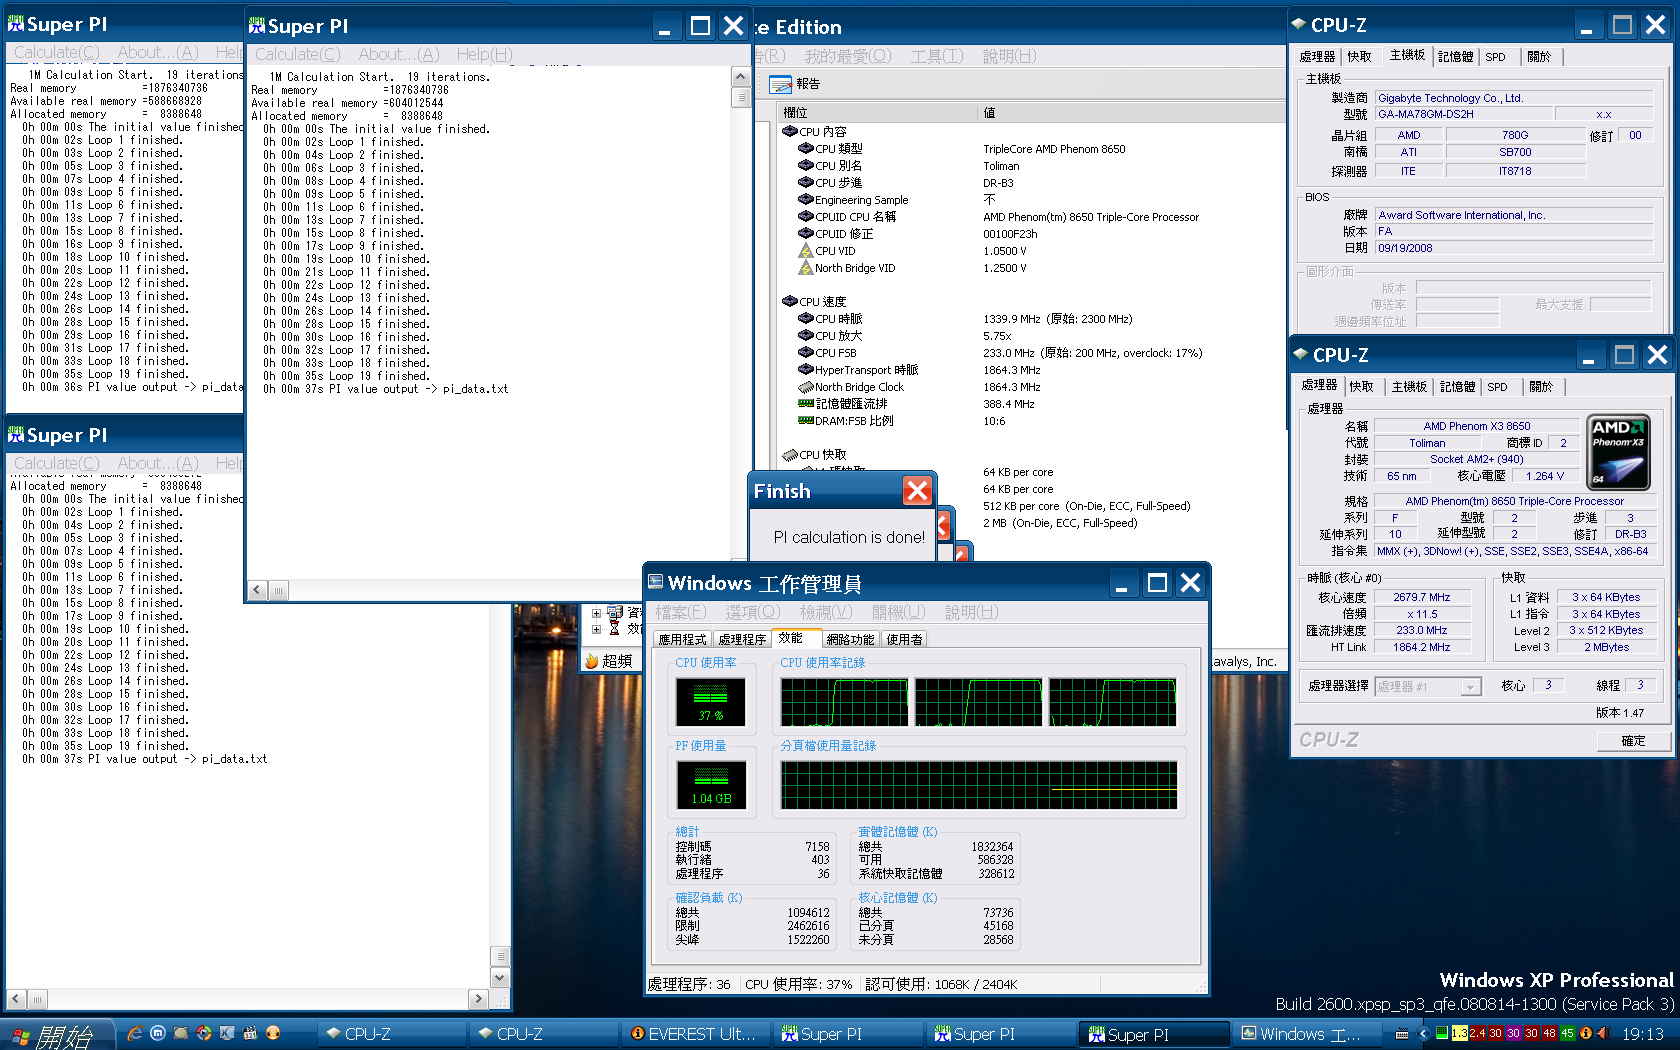Open Calculate(C) menu in the frontmost Super PI
Viewport: 1680px width, 1050px height.
coord(297,54)
